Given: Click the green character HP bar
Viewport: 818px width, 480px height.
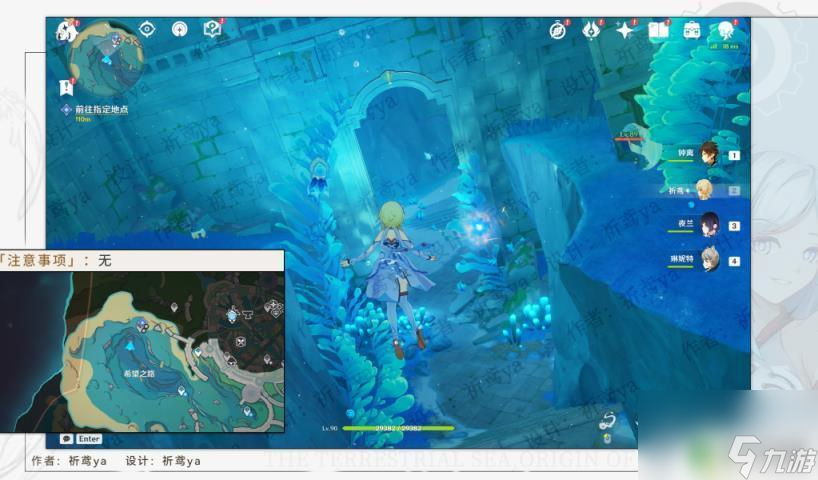Looking at the screenshot, I should pyautogui.click(x=398, y=428).
